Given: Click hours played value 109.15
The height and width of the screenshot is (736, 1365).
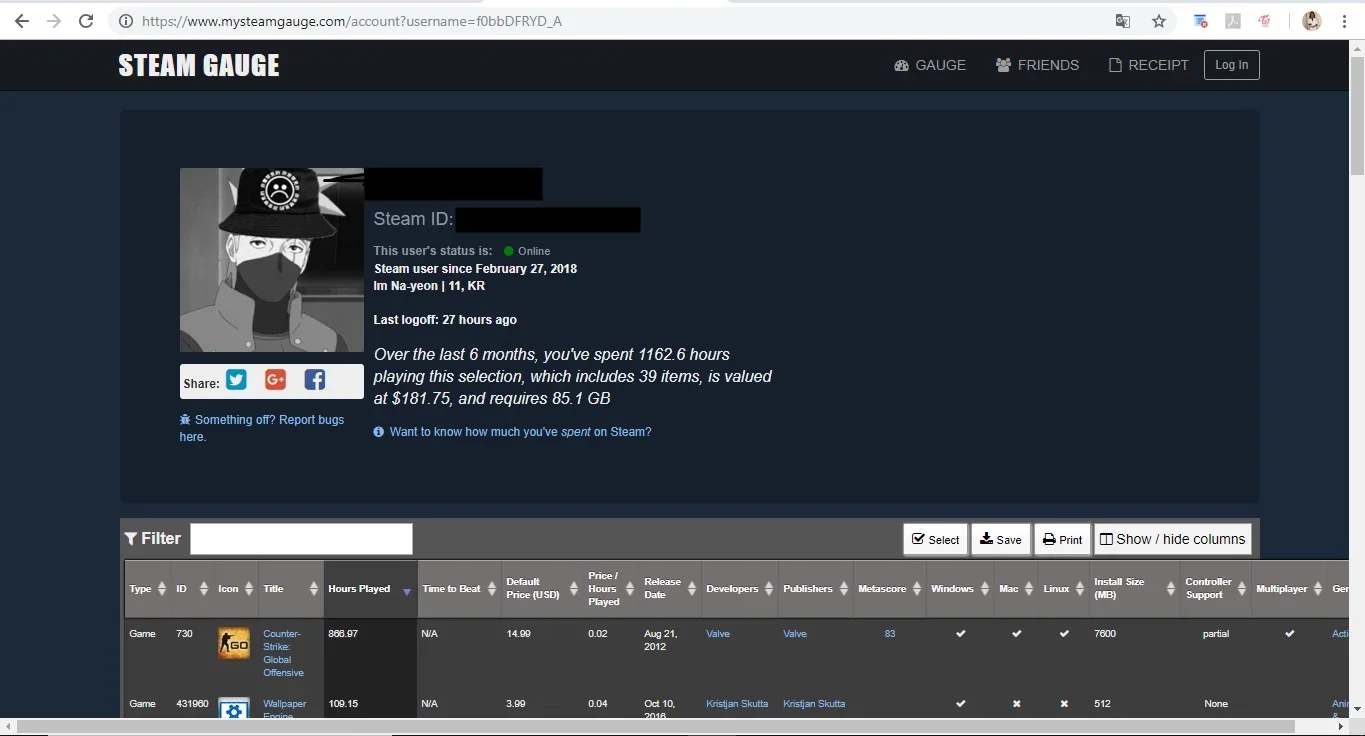Looking at the screenshot, I should (343, 704).
